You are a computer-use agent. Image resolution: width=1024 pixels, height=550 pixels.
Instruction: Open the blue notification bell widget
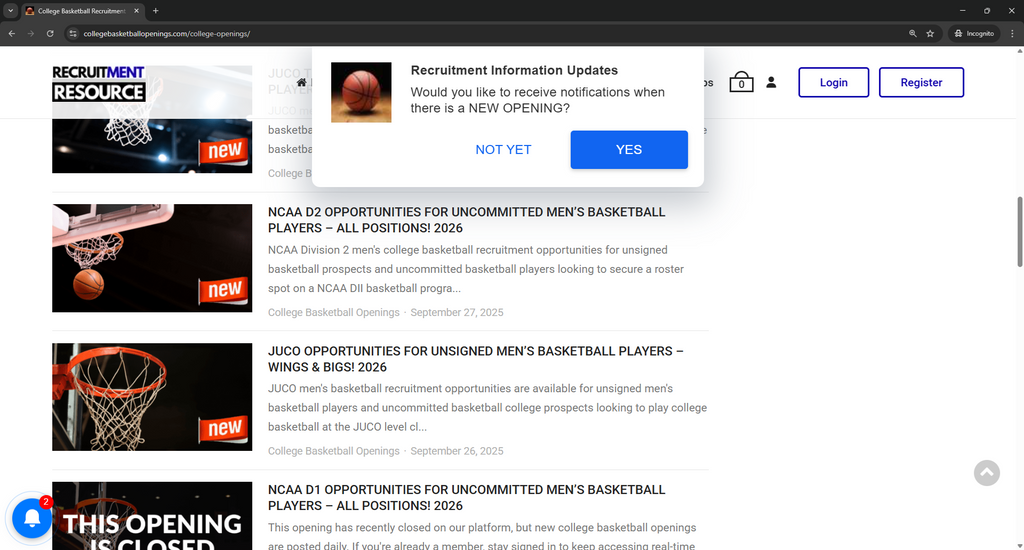(x=31, y=518)
